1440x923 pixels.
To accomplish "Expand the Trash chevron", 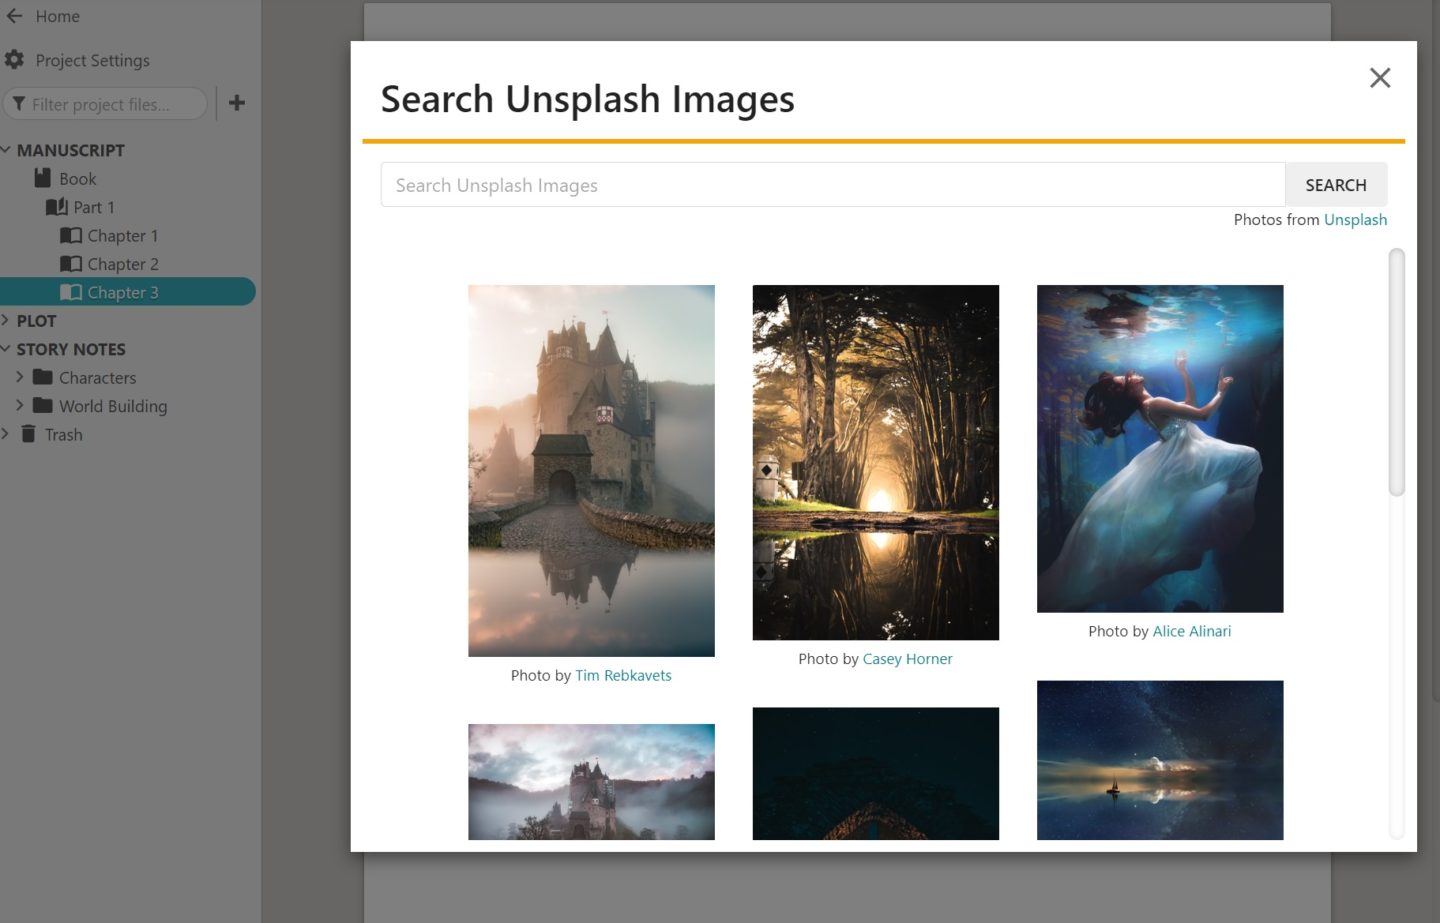I will (x=6, y=434).
